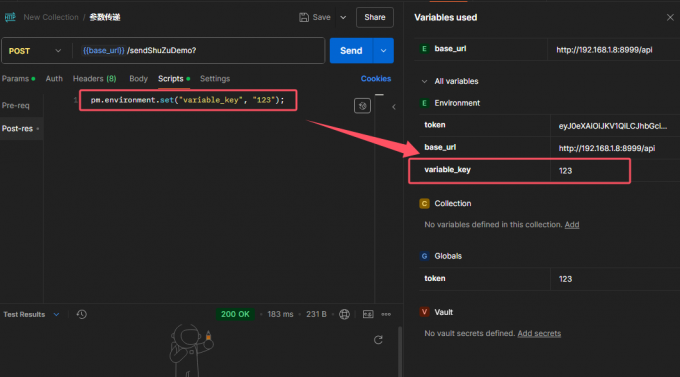680x377 pixels.
Task: Click the 183 ms response time
Action: click(280, 314)
